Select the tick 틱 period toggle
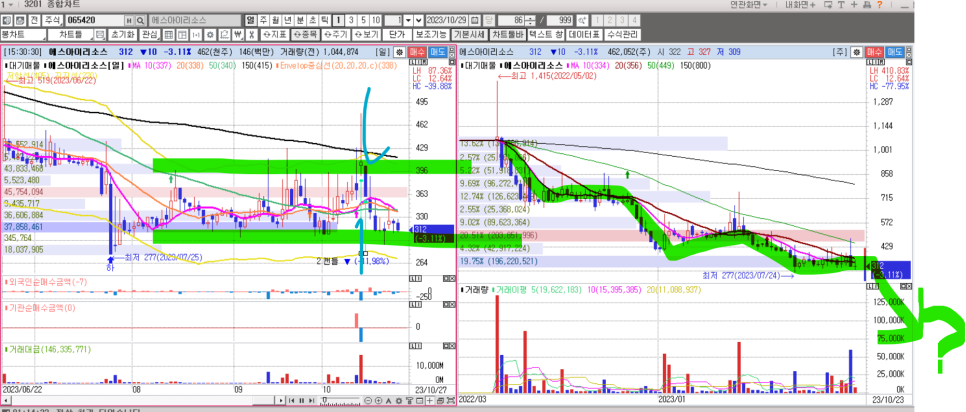Image resolution: width=966 pixels, height=412 pixels. [x=323, y=20]
